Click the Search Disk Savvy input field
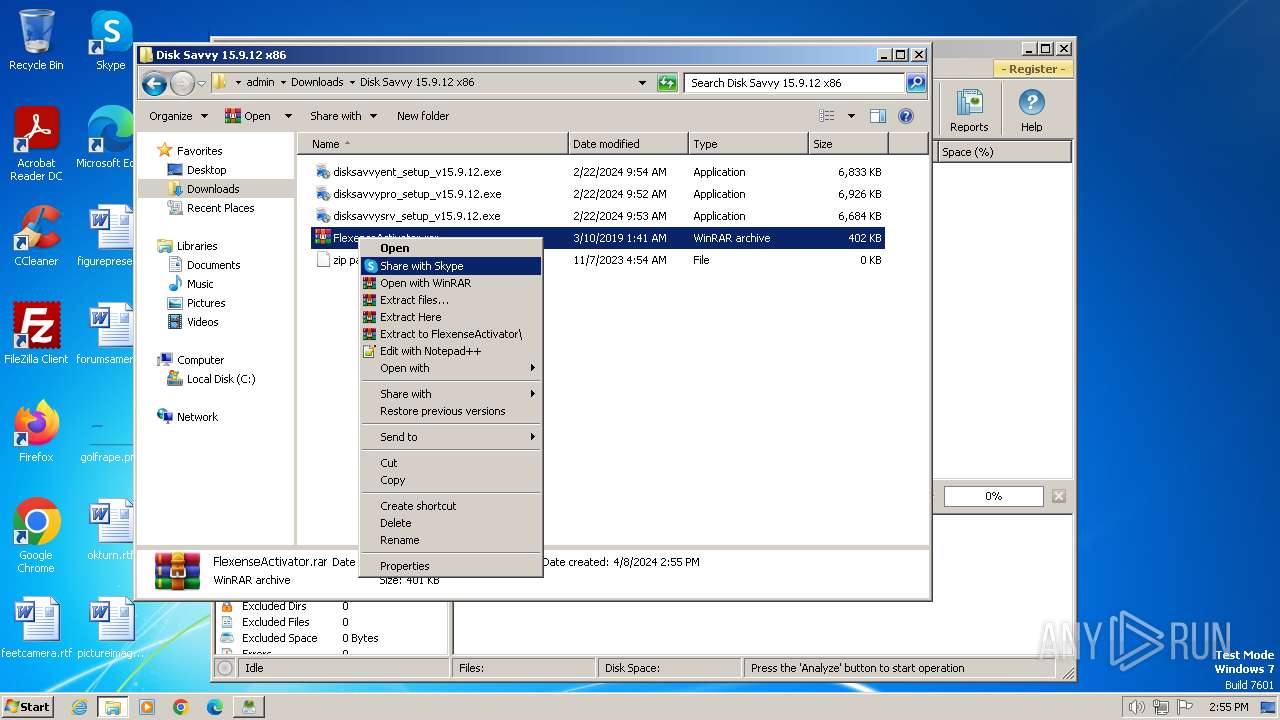 click(795, 83)
